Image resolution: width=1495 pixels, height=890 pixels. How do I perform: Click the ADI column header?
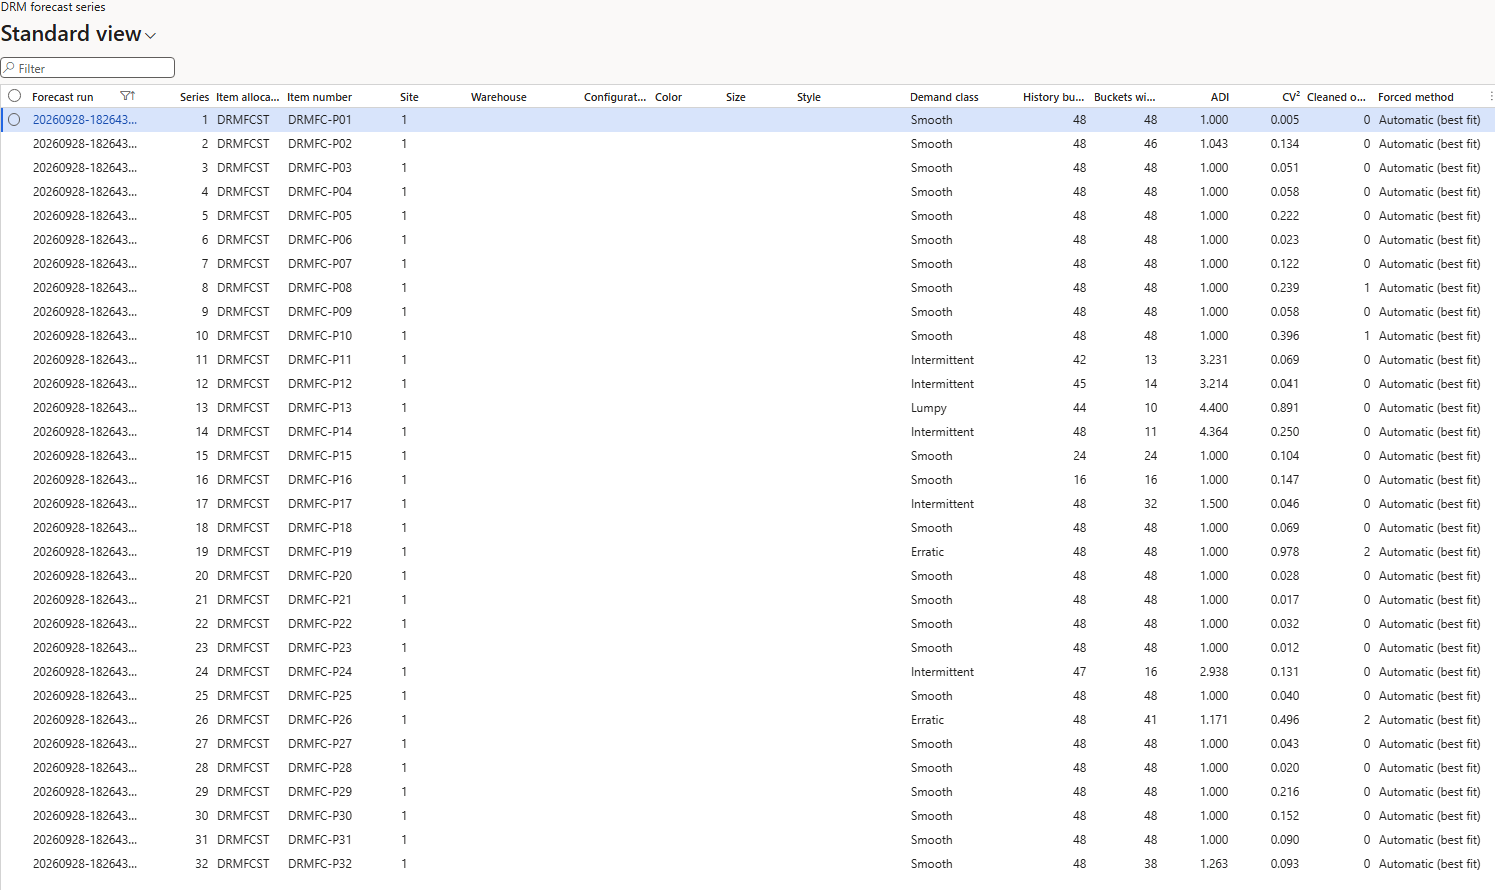(1219, 97)
